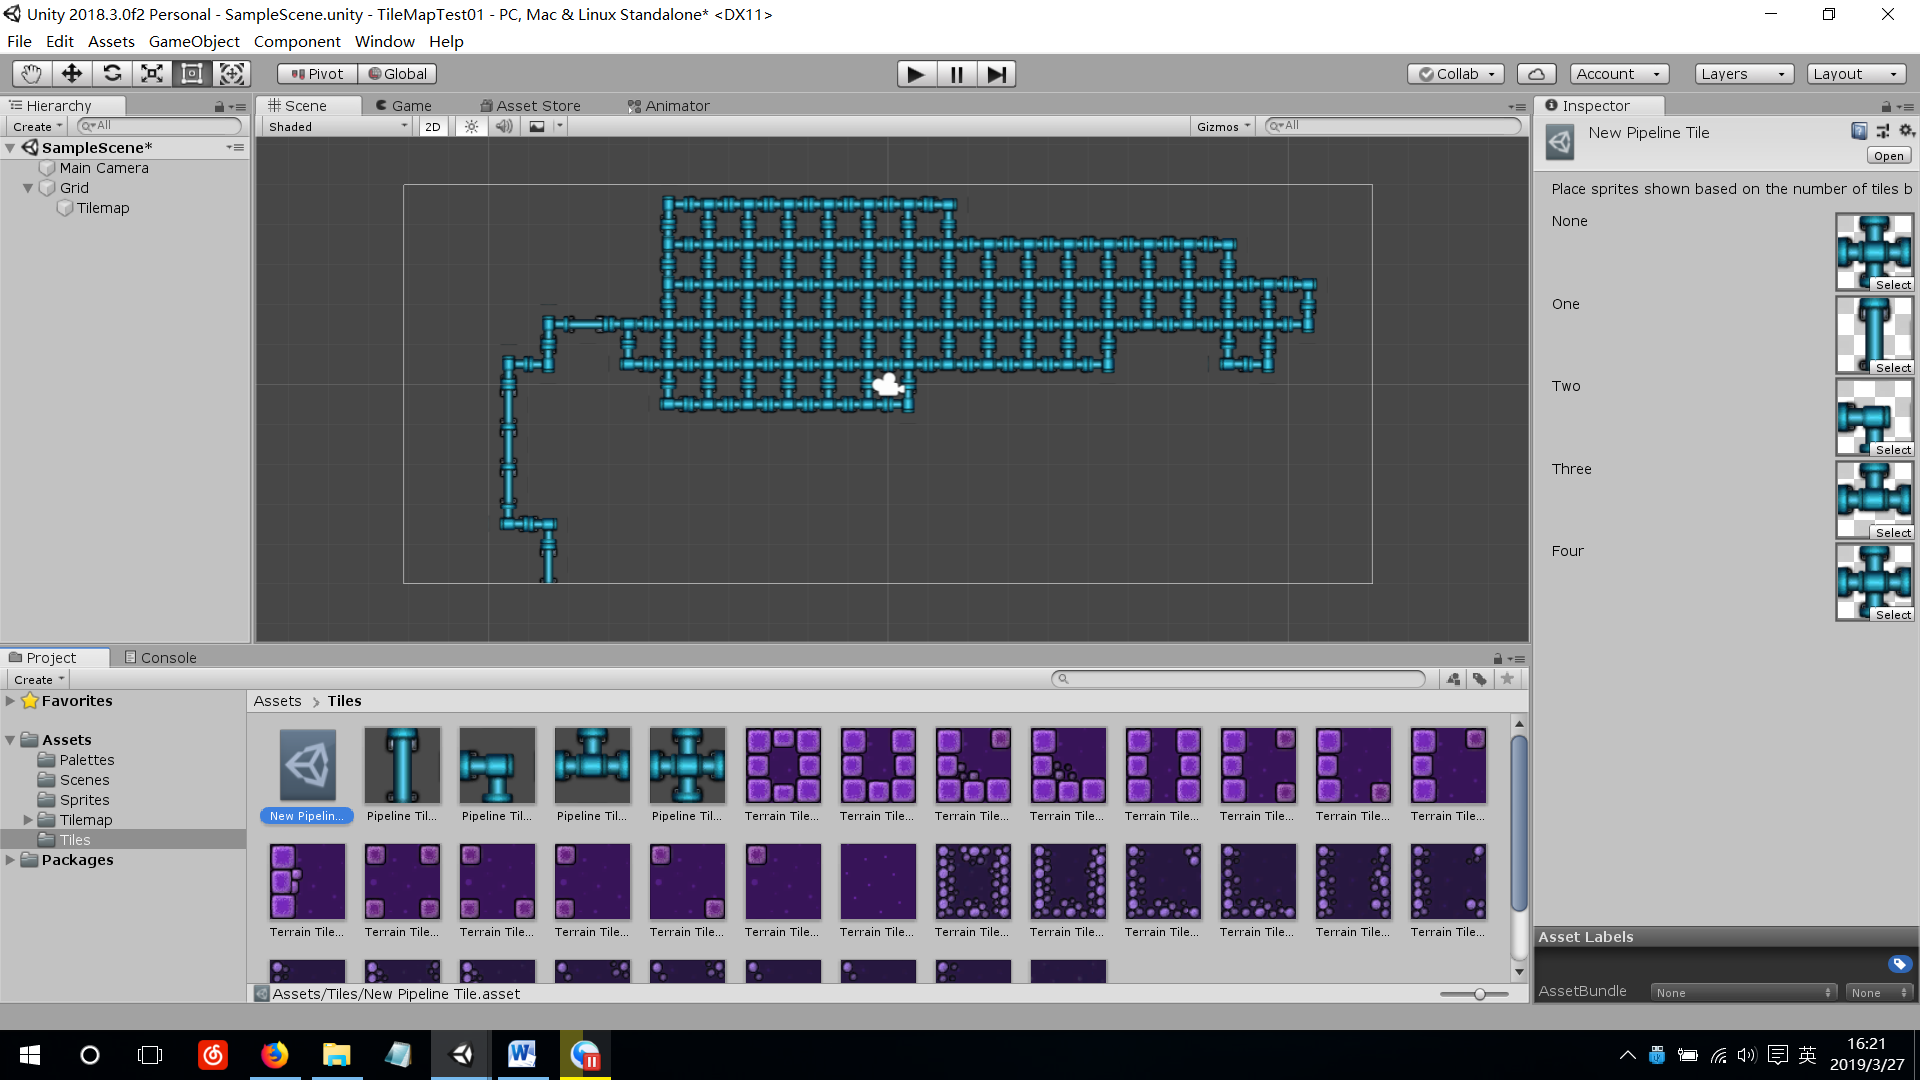Select the Rect transform tool

[192, 74]
